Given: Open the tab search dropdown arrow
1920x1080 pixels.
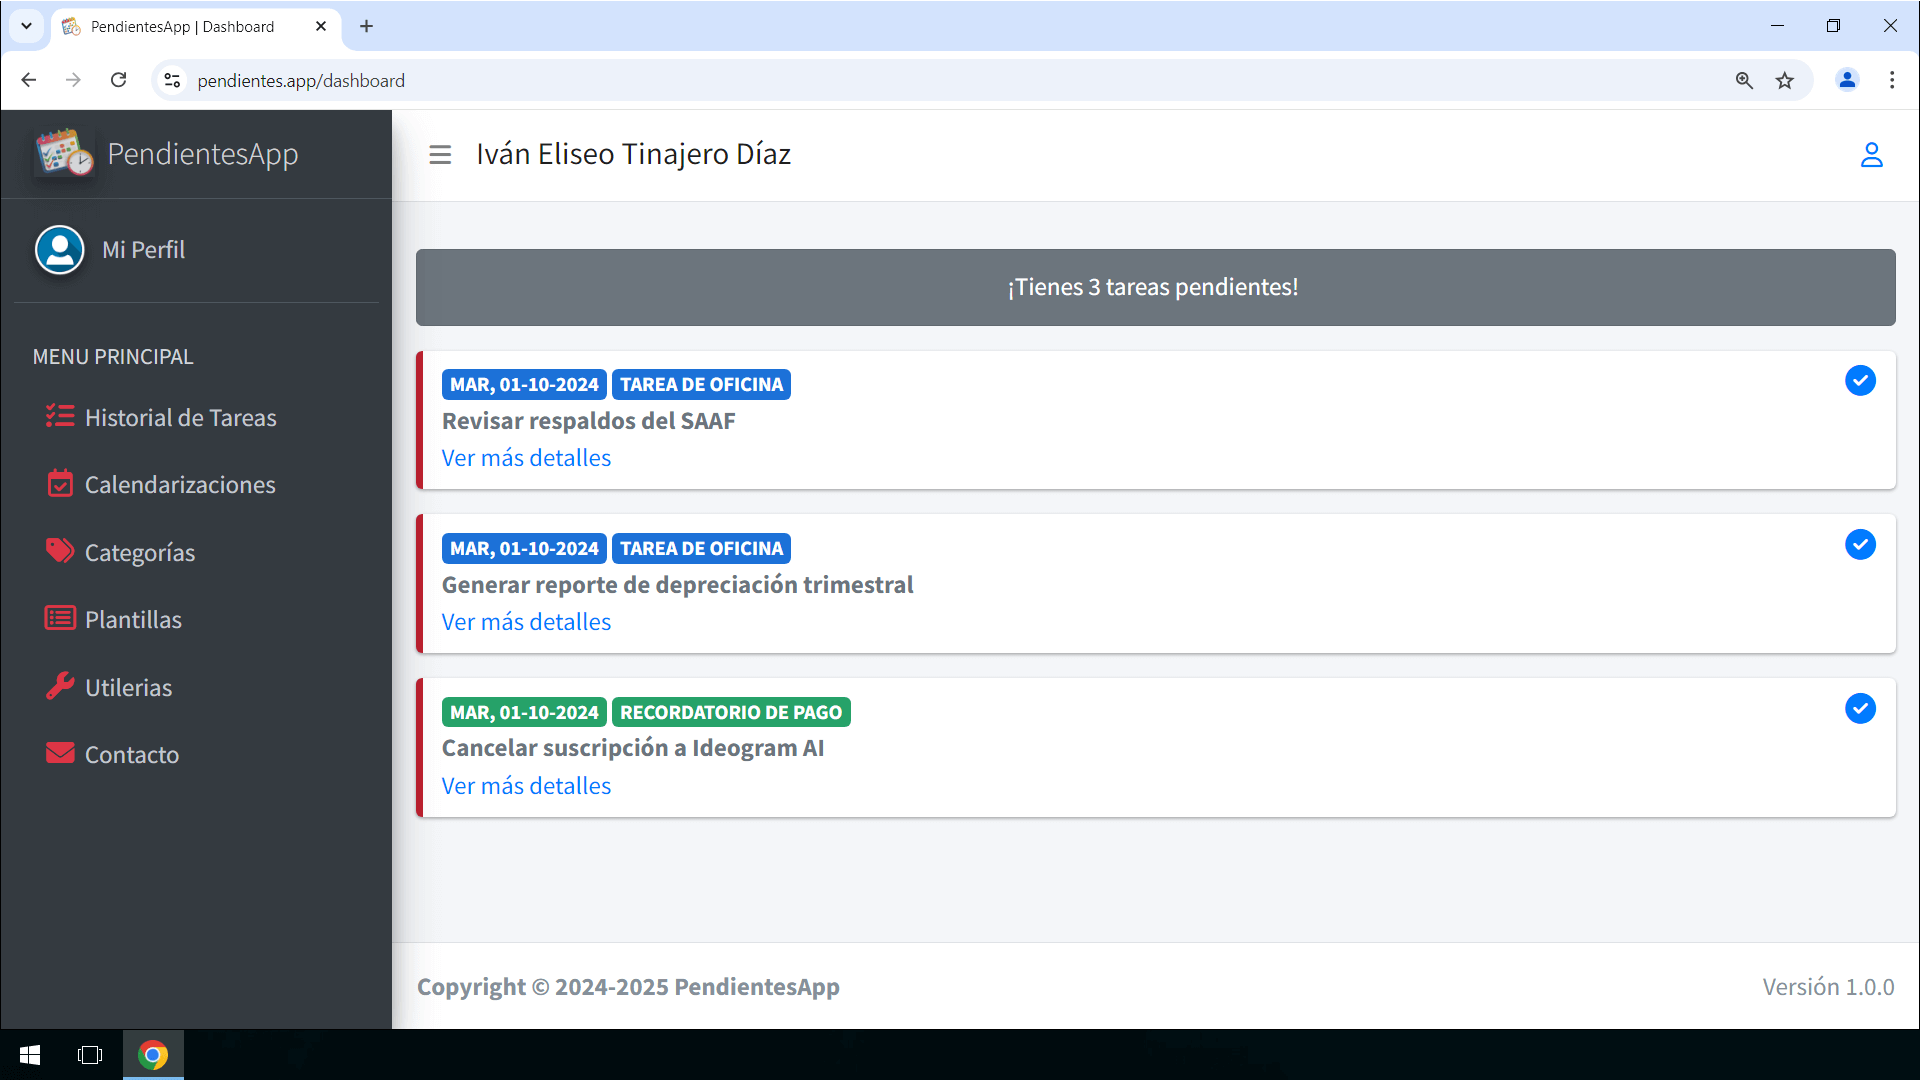Looking at the screenshot, I should [26, 26].
